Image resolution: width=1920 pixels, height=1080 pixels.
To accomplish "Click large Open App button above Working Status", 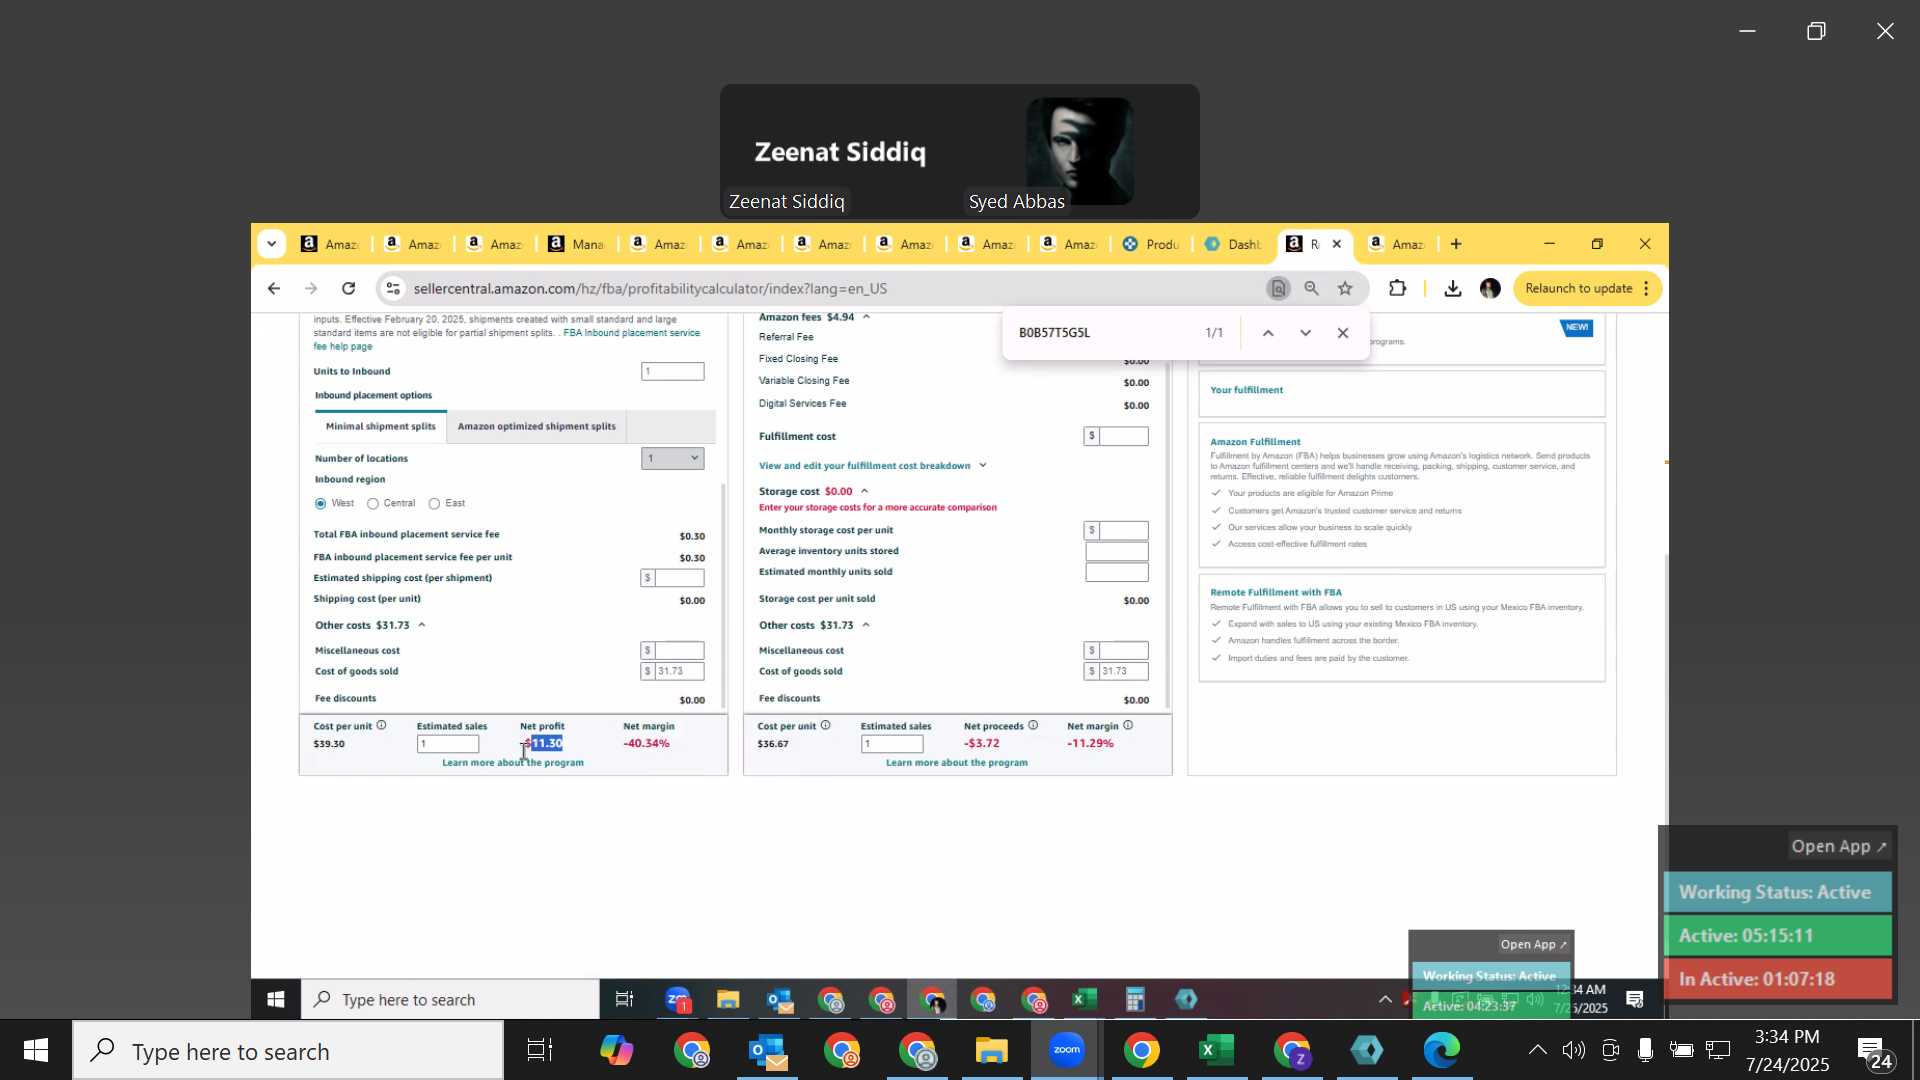I will click(x=1838, y=846).
